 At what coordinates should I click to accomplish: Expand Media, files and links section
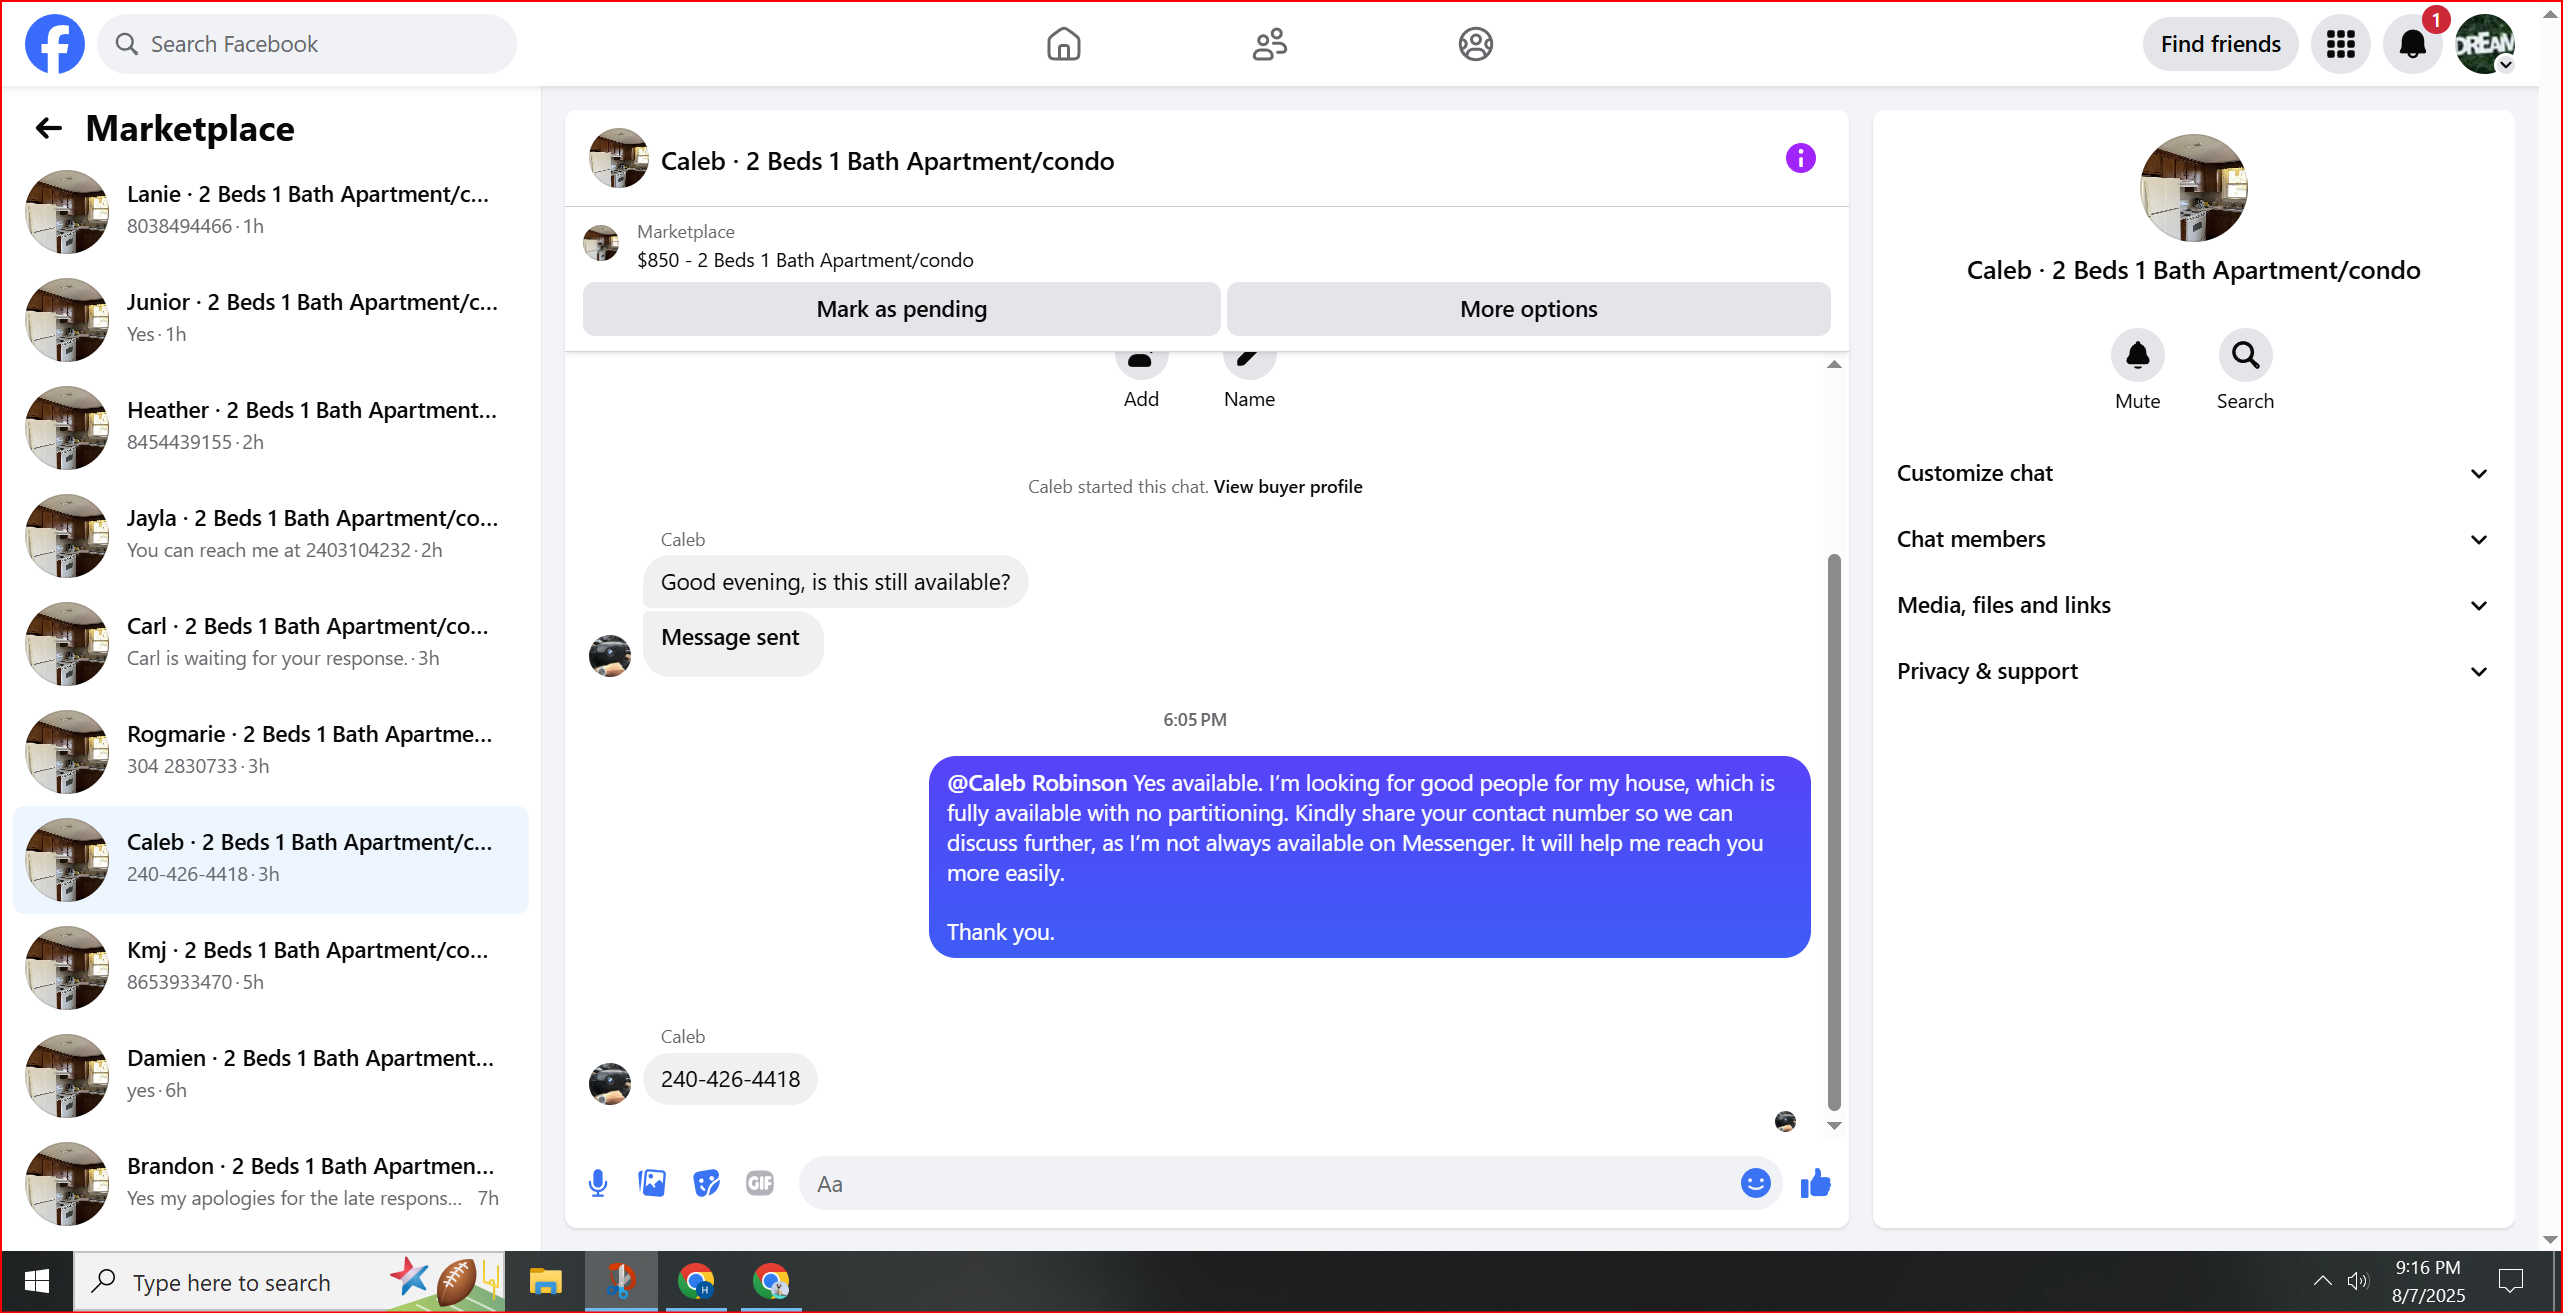coord(2193,605)
